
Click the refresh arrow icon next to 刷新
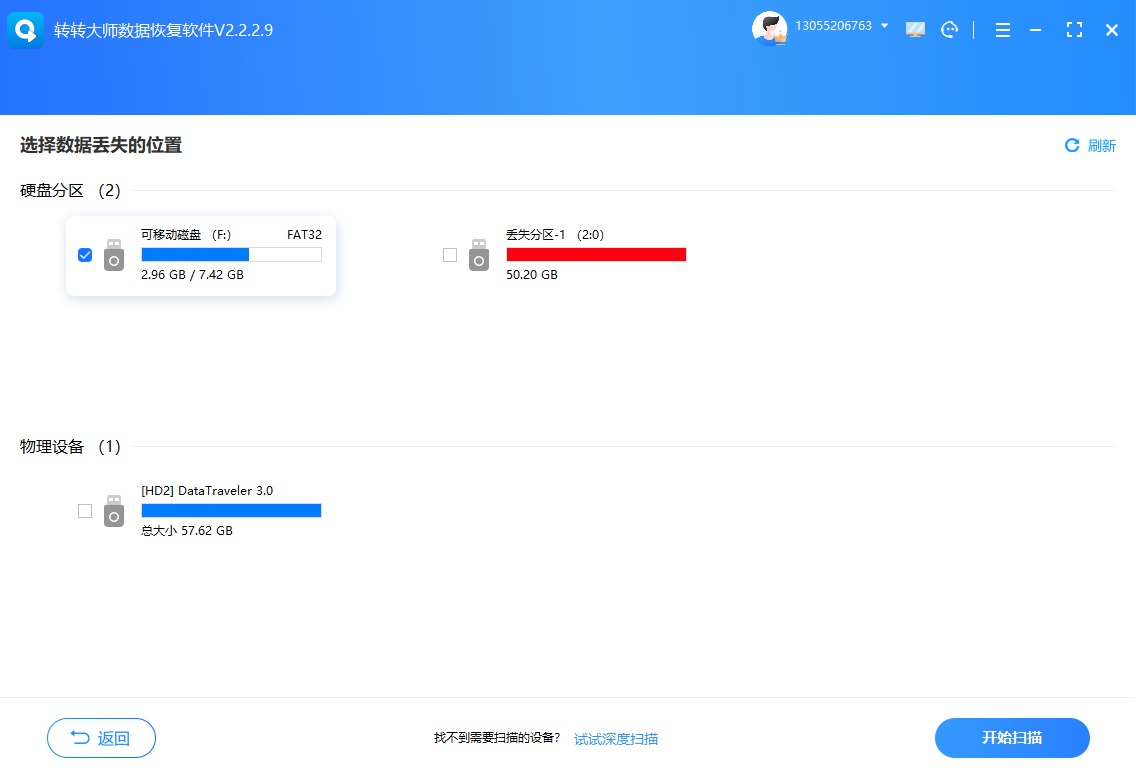tap(1072, 146)
